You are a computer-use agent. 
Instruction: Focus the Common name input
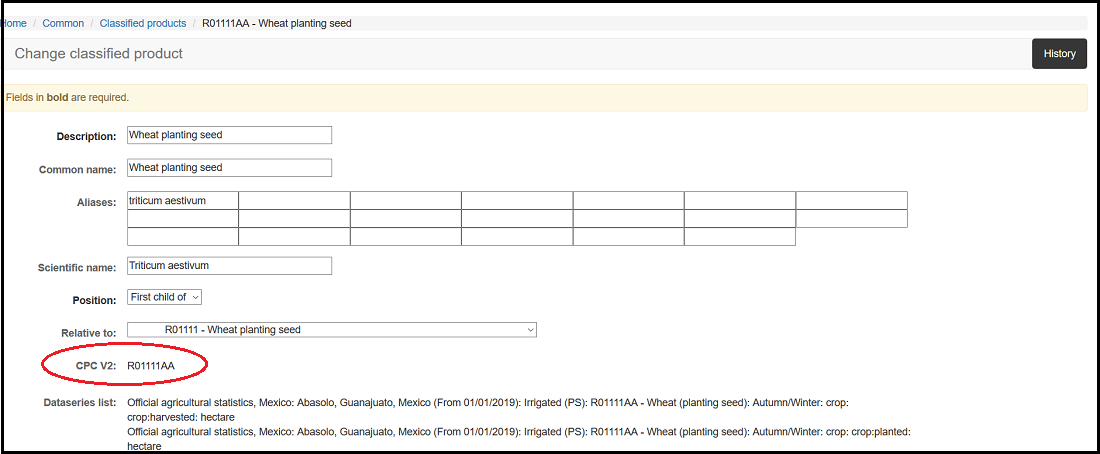tap(229, 168)
